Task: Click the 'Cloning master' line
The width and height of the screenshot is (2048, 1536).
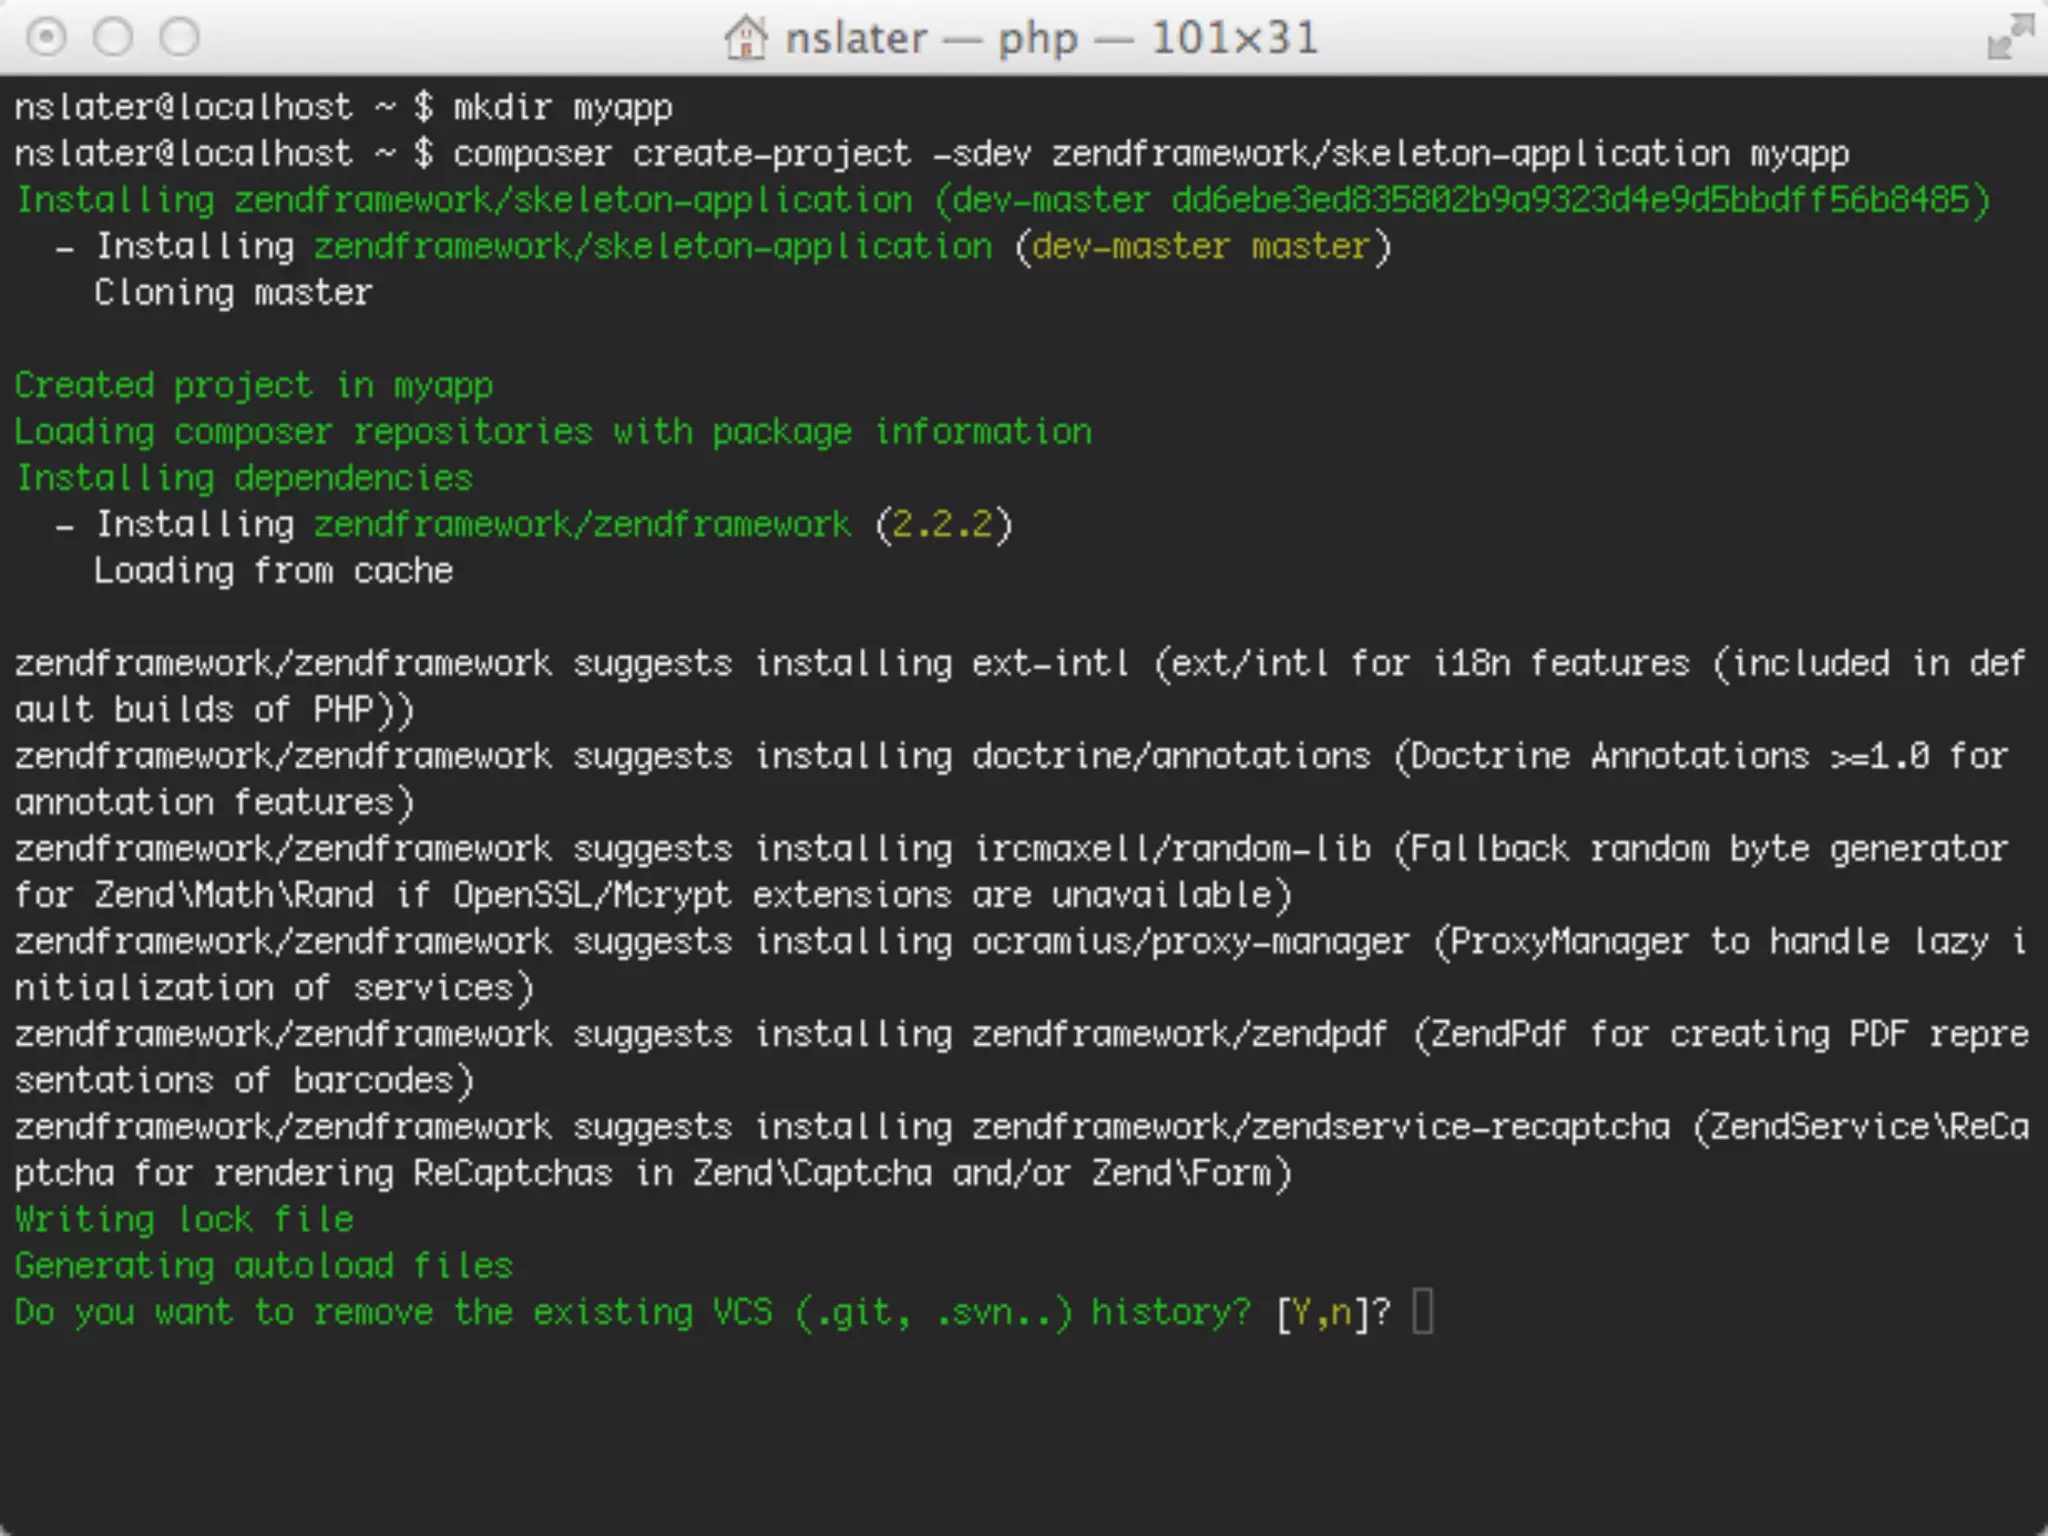Action: [233, 293]
